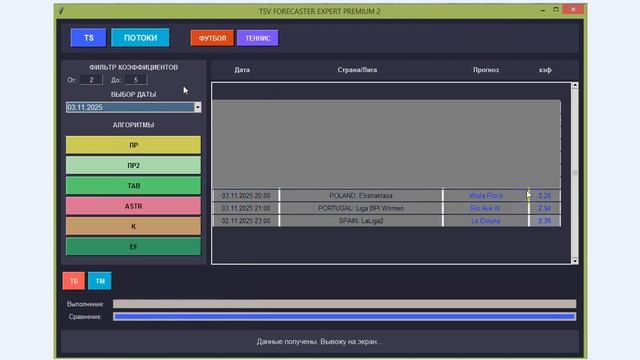
Task: Select the 03.11.2025 21:00 date cell
Action: (246, 208)
